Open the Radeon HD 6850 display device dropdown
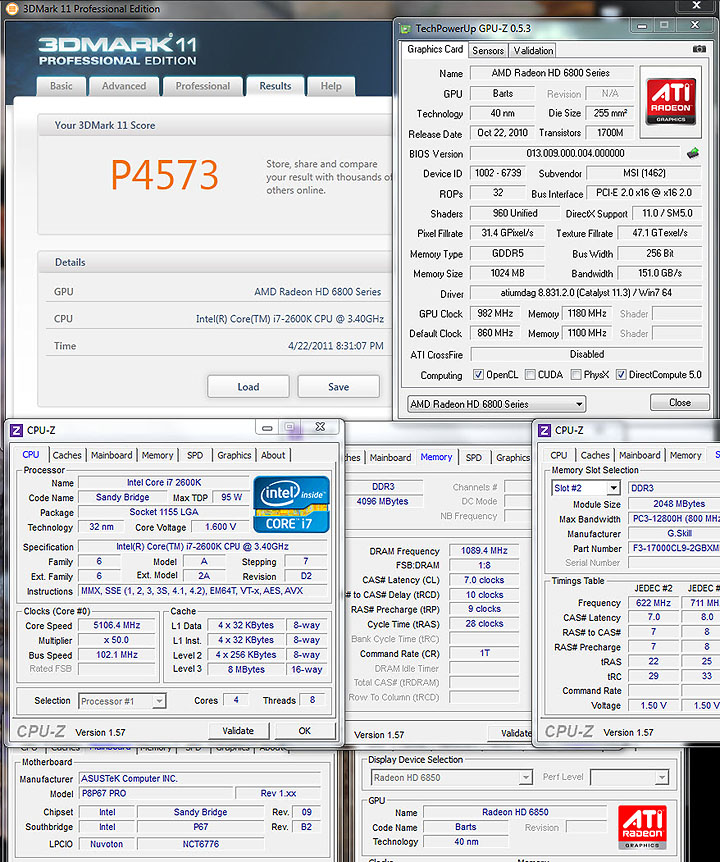 tap(451, 777)
